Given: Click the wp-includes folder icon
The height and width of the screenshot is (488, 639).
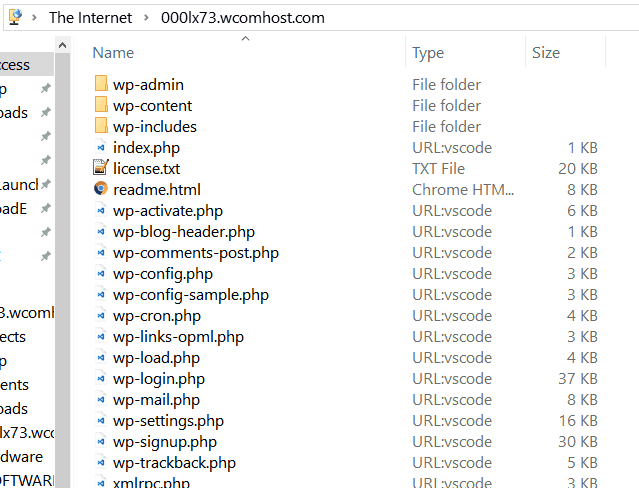Looking at the screenshot, I should coord(101,126).
